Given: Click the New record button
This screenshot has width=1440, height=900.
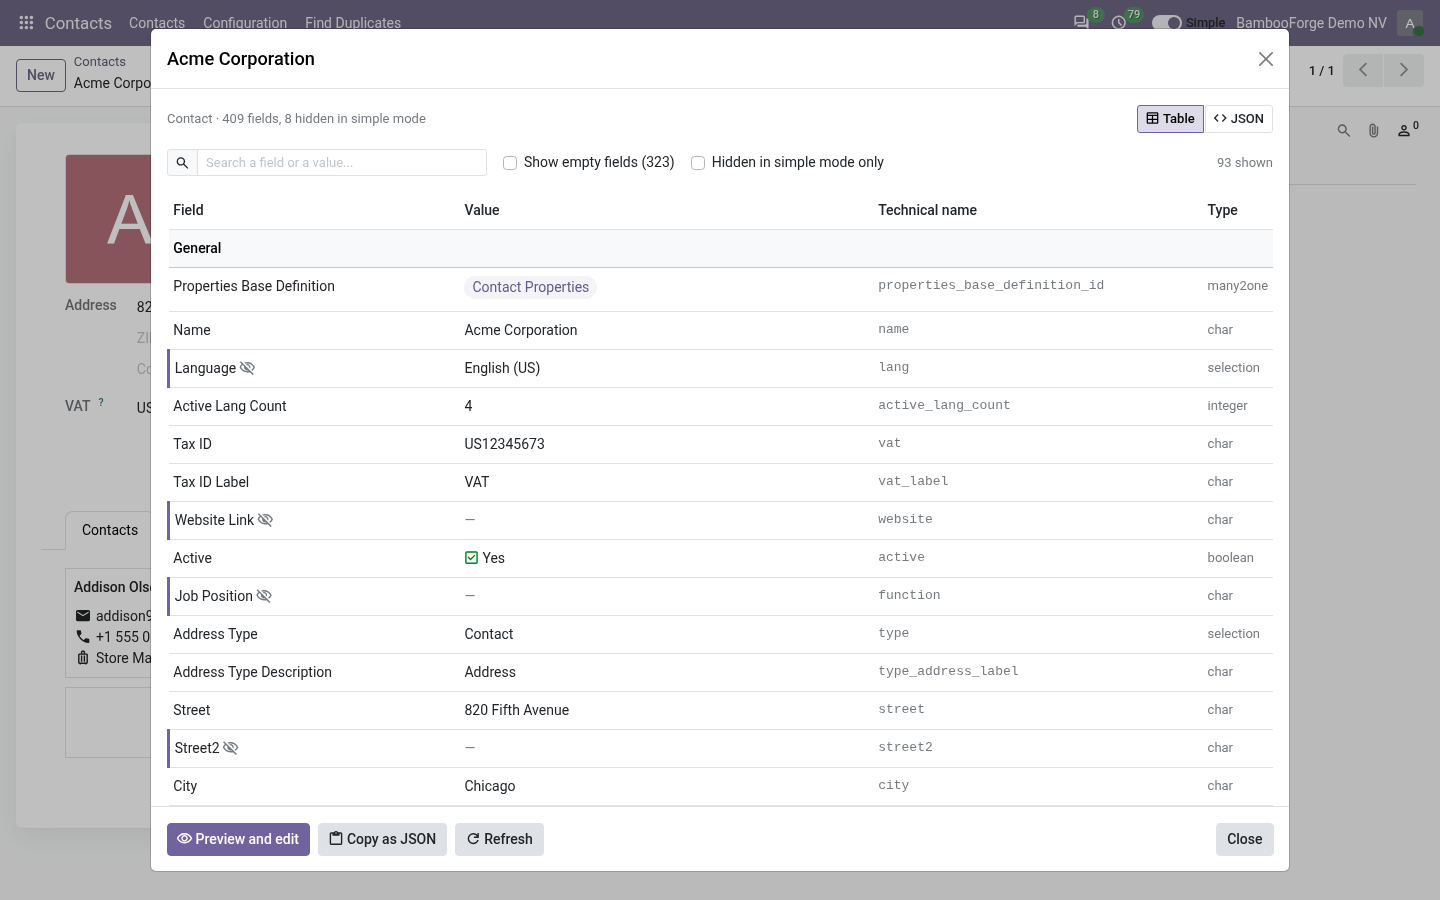Looking at the screenshot, I should pyautogui.click(x=41, y=75).
